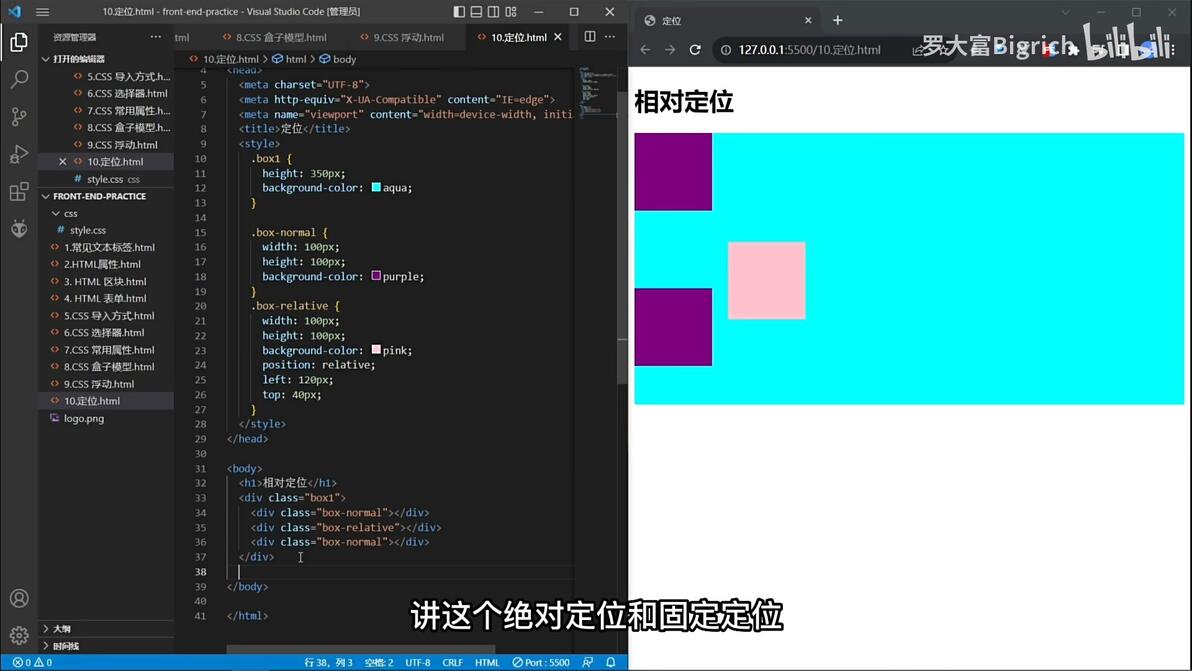This screenshot has height=671, width=1192.
Task: Open VS Code hamburger application menu
Action: [43, 11]
